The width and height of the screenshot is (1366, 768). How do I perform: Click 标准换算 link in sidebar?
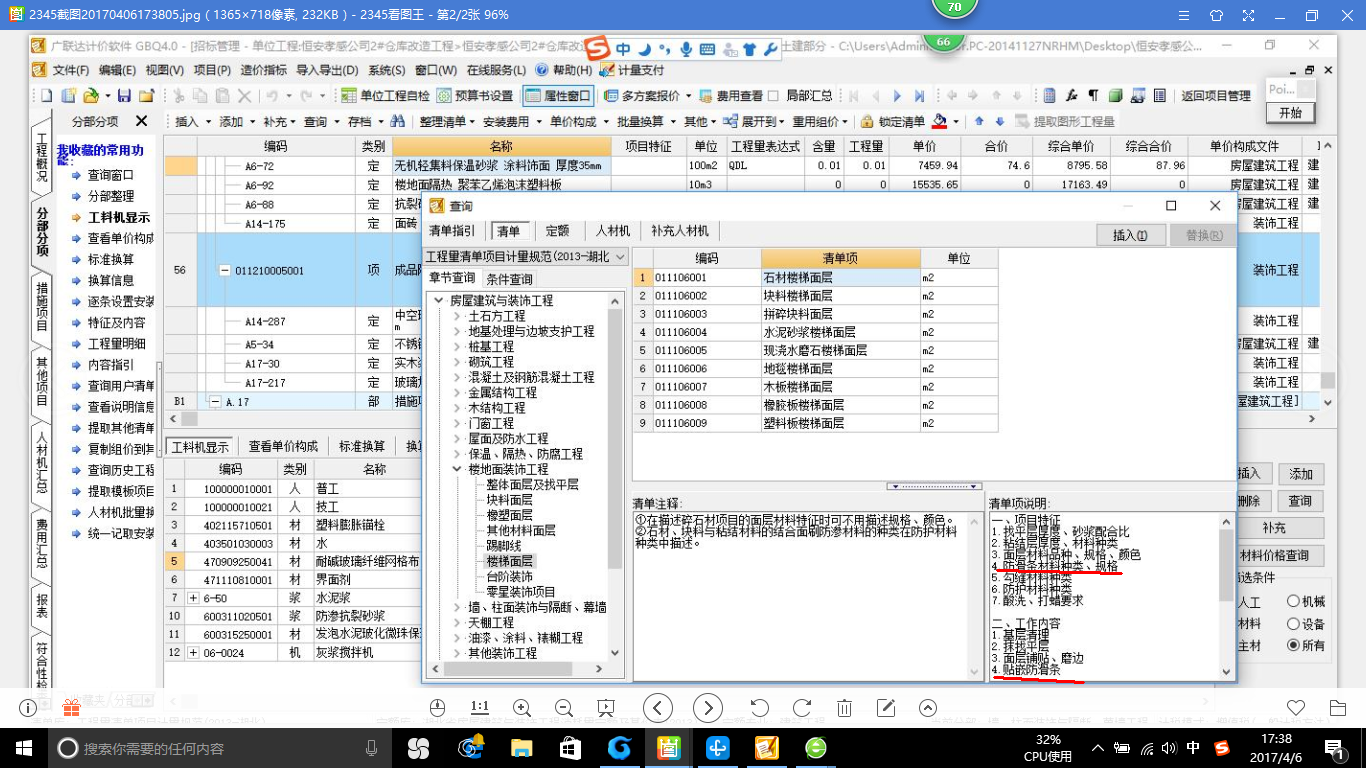[110, 259]
